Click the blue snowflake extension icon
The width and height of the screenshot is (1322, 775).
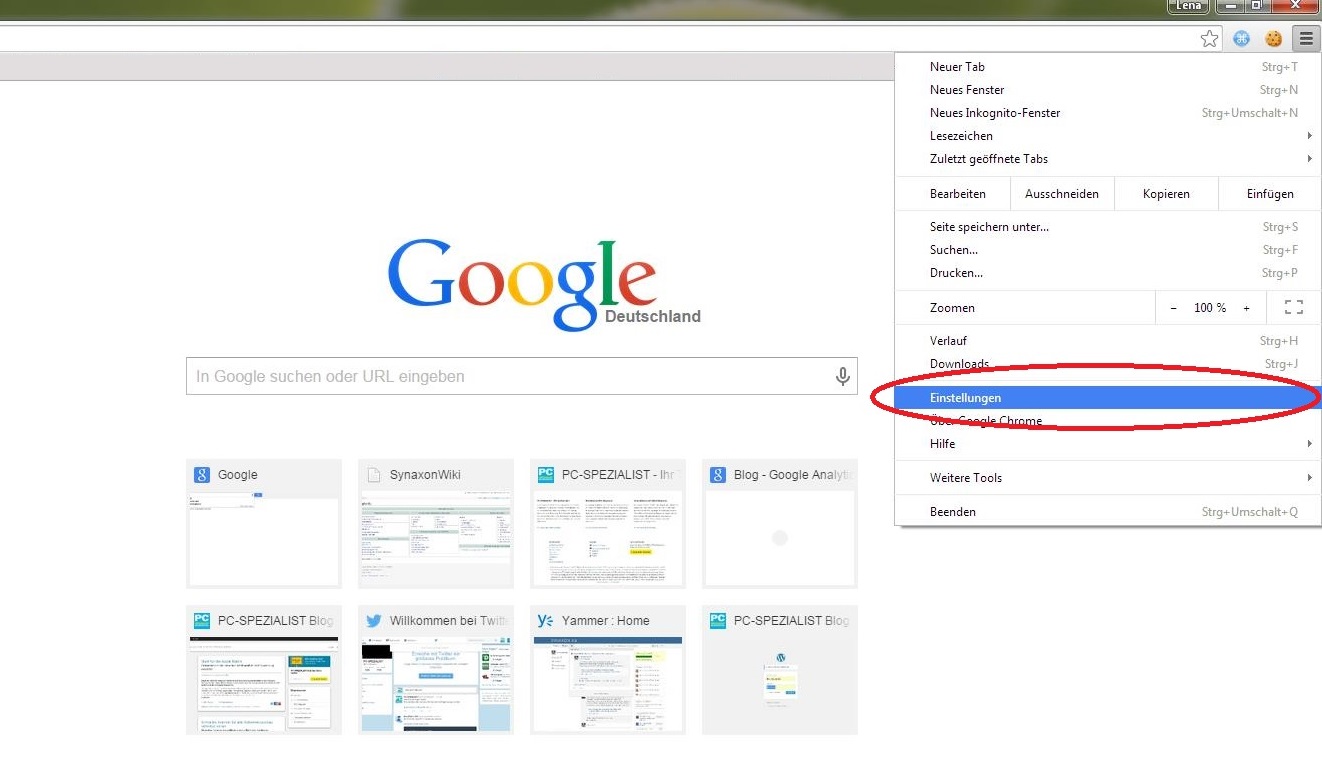coord(1242,39)
